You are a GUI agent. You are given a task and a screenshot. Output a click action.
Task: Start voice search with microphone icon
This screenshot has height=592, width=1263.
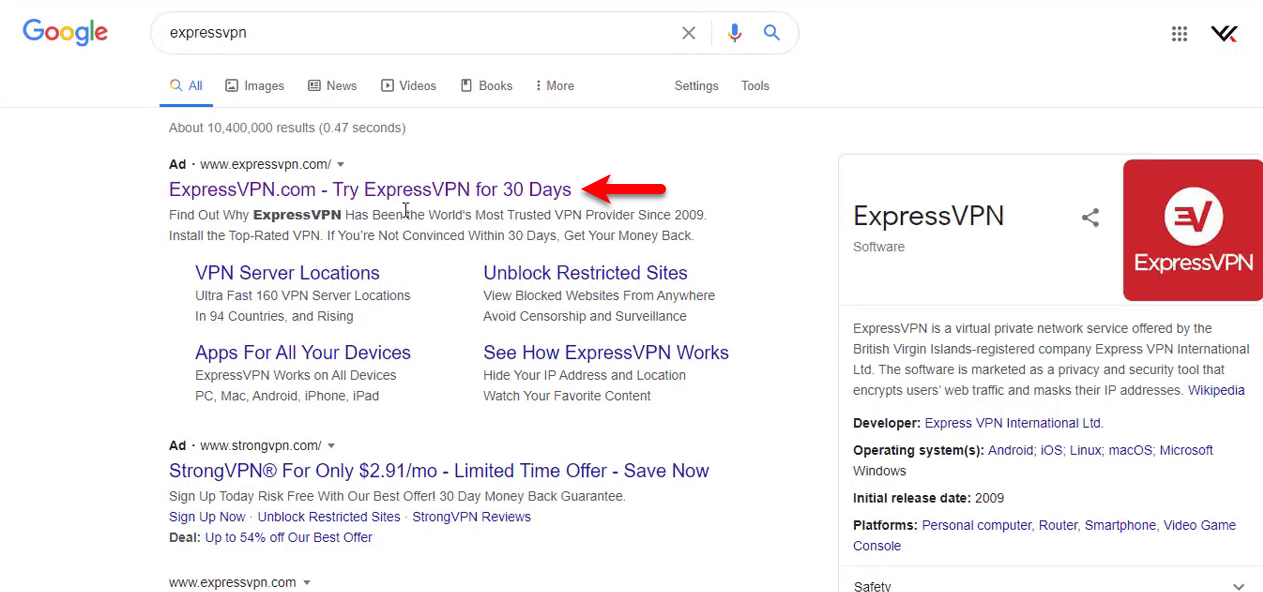pyautogui.click(x=735, y=33)
